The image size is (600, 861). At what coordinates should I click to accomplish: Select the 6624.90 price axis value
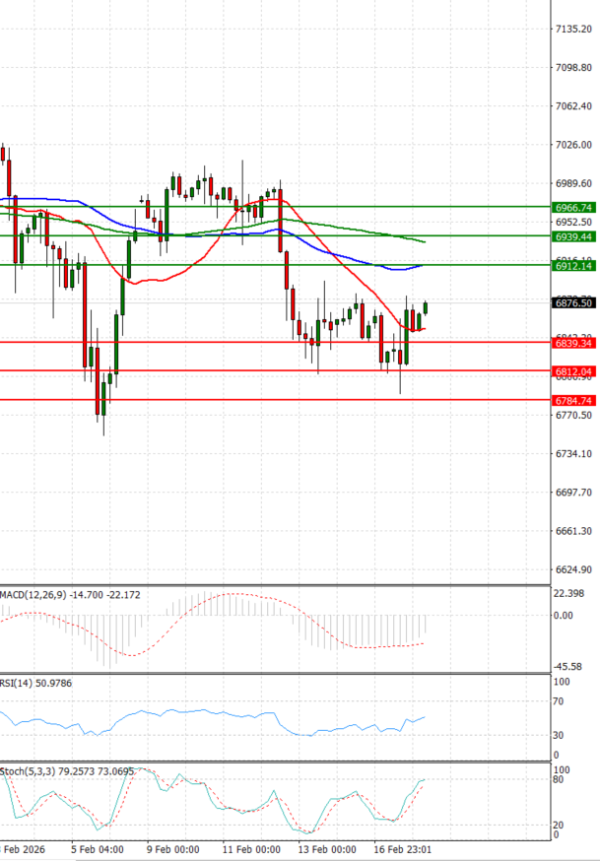[x=573, y=569]
